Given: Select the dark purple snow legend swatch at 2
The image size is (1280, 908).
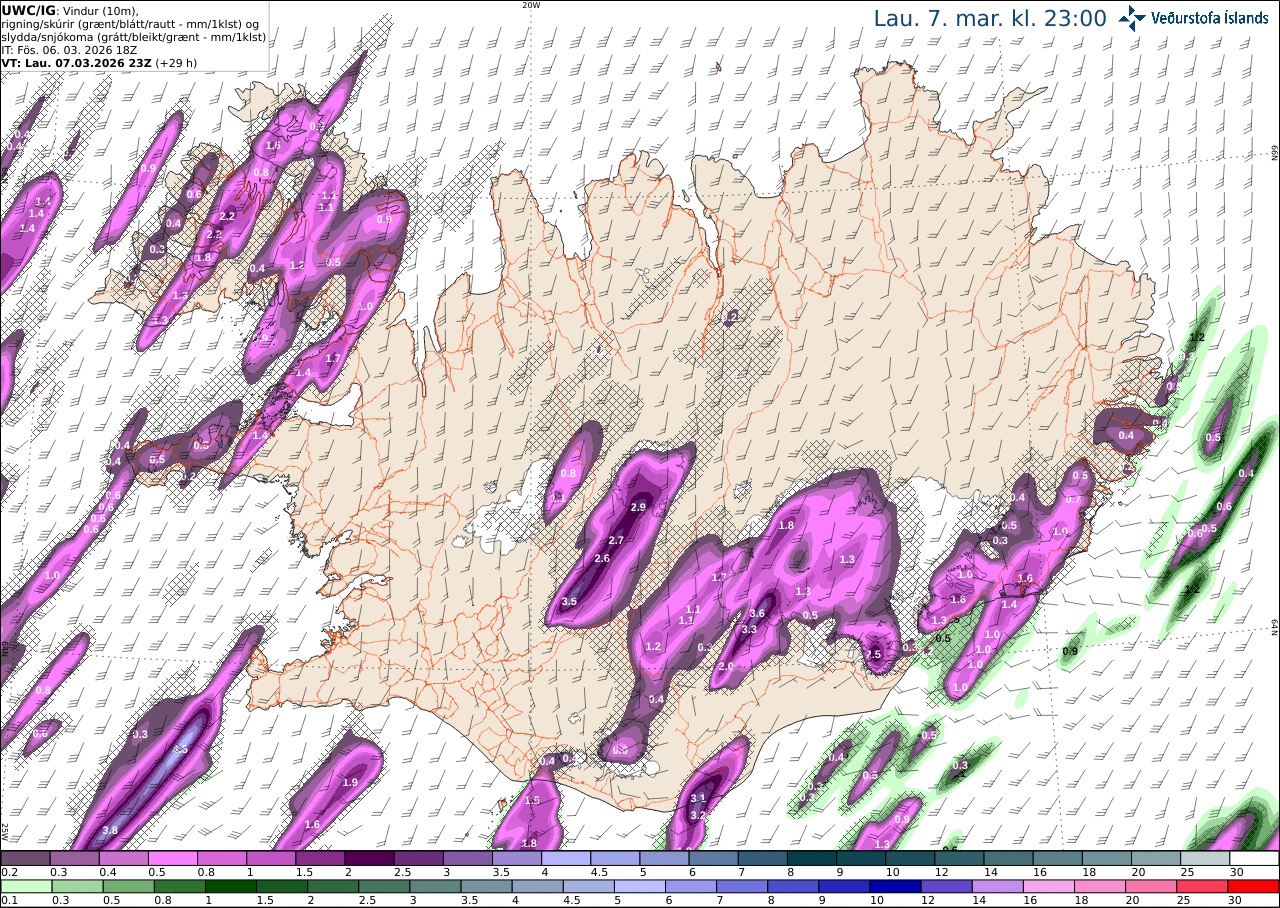Looking at the screenshot, I should click(x=370, y=858).
